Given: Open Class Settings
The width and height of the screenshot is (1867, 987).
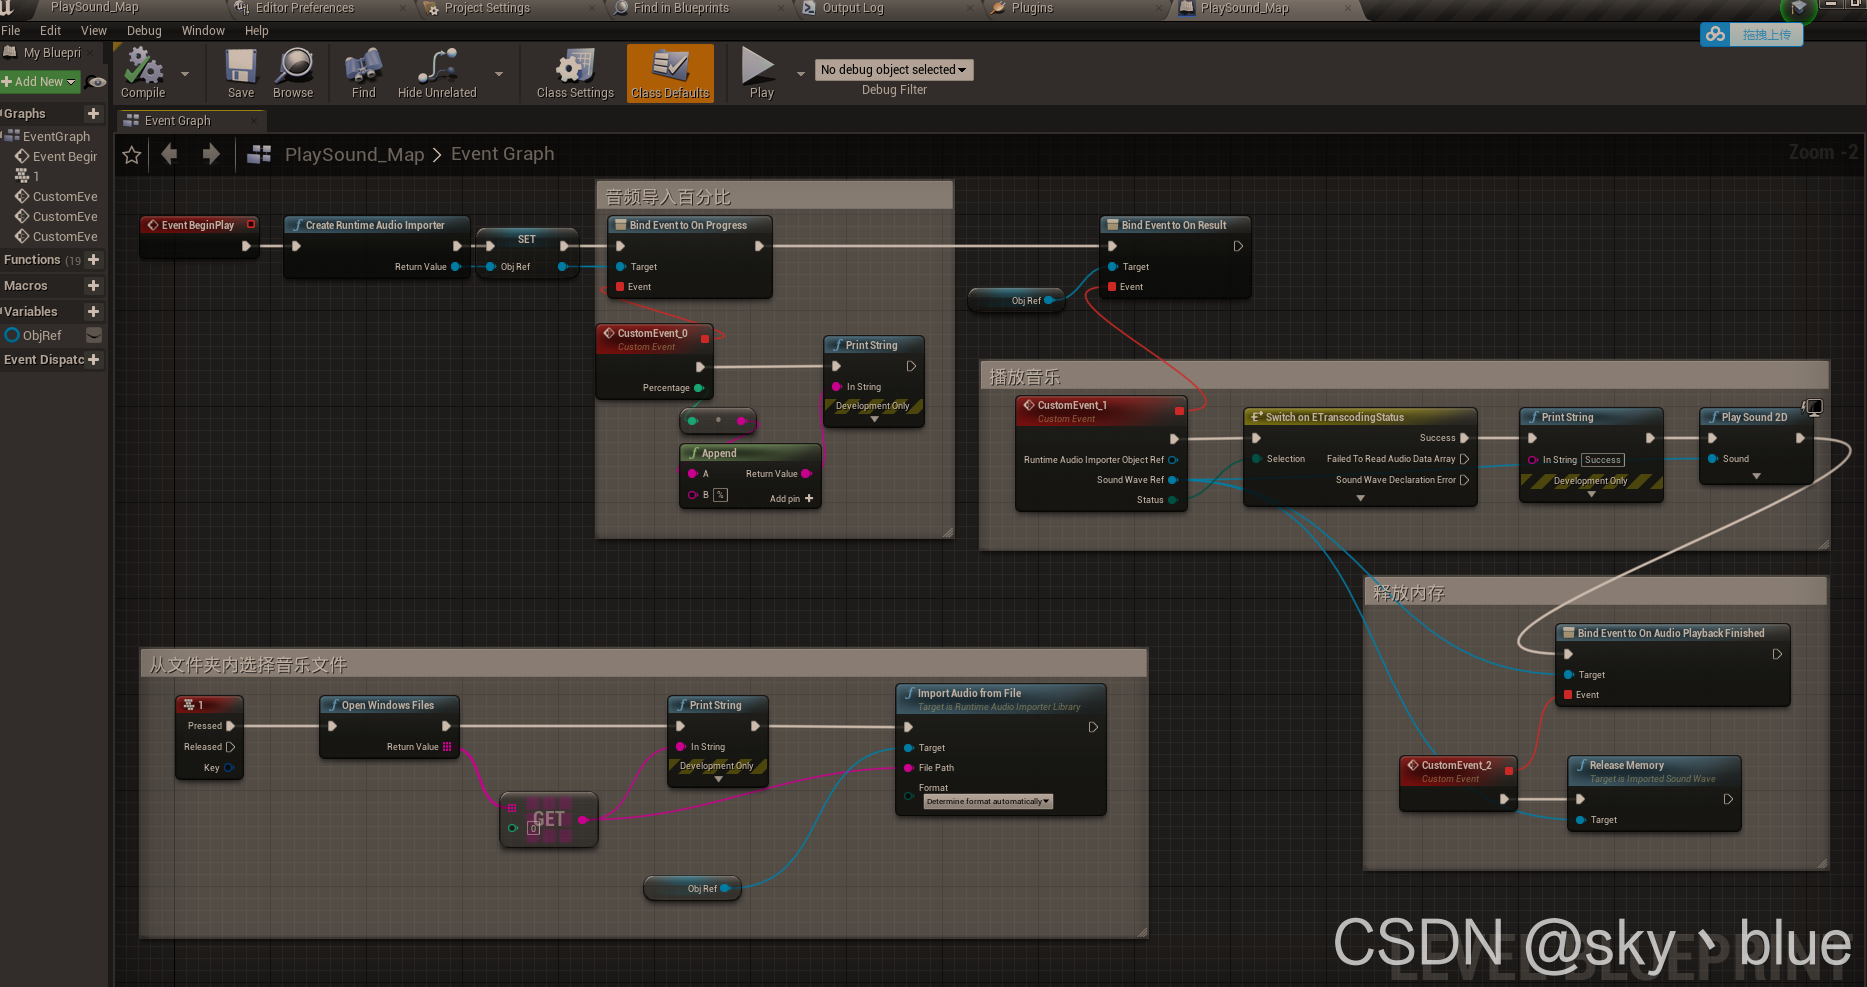Looking at the screenshot, I should (573, 72).
